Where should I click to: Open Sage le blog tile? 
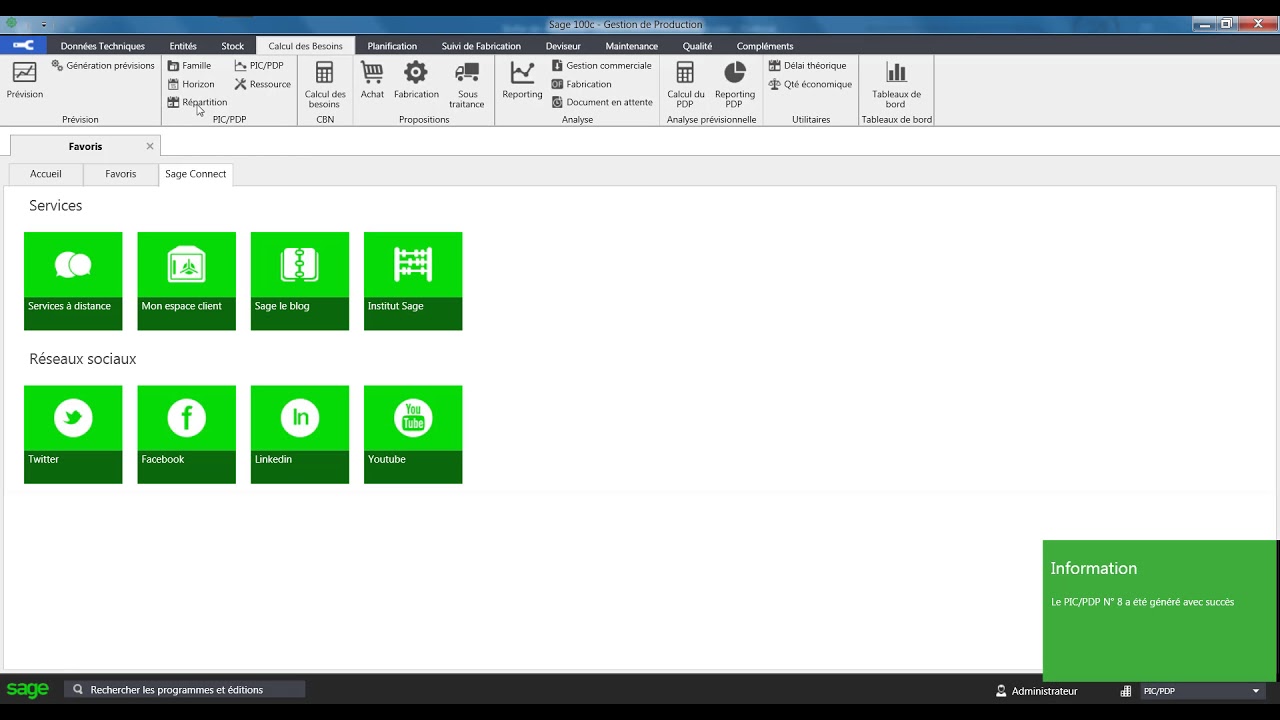pyautogui.click(x=300, y=281)
